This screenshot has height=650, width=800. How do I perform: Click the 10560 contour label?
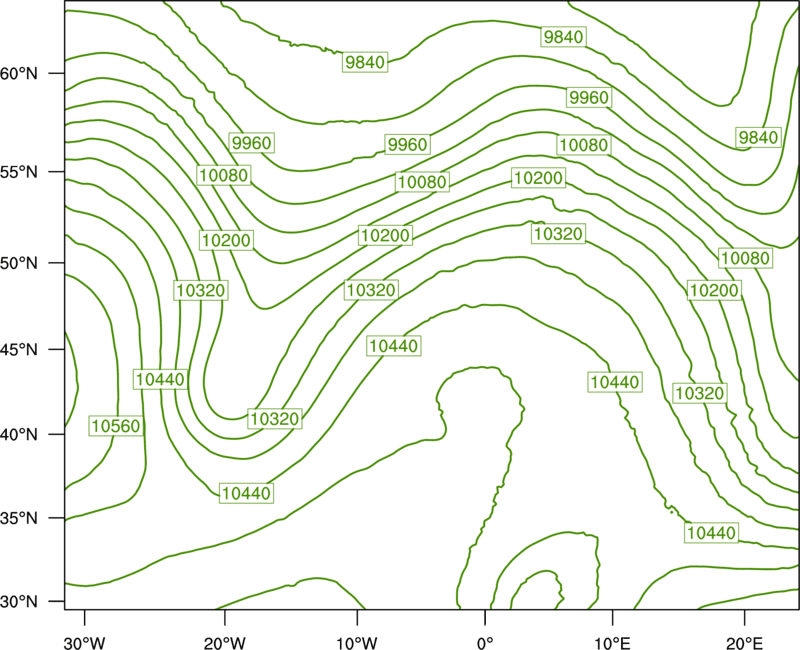(x=116, y=426)
